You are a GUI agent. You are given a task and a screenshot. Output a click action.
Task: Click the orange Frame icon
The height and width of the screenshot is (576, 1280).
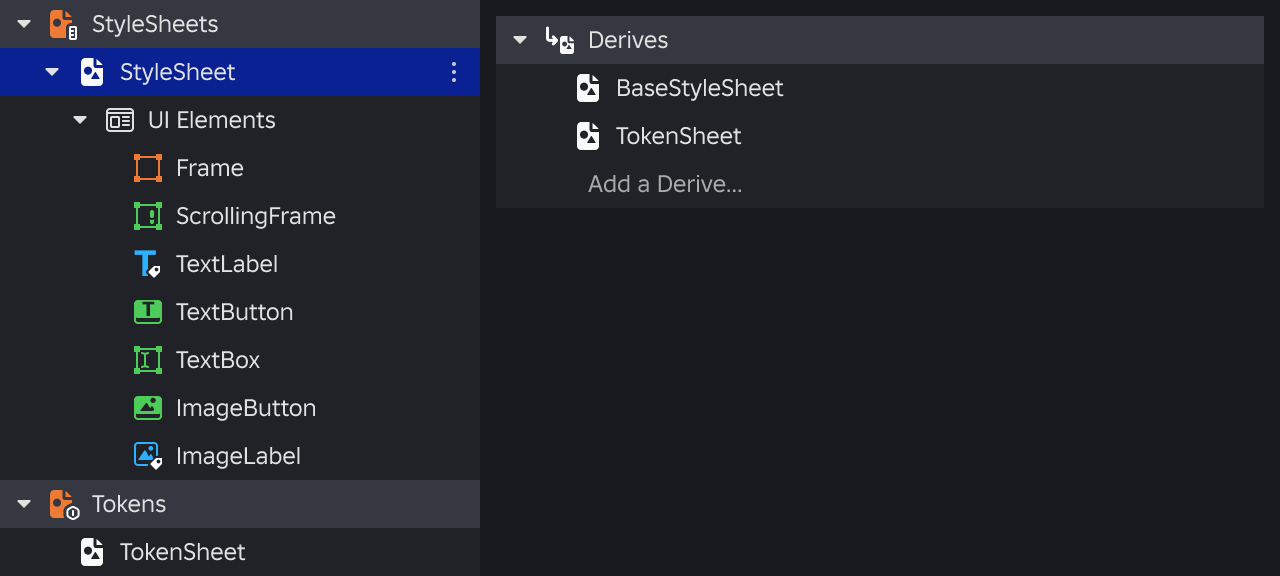tap(148, 168)
